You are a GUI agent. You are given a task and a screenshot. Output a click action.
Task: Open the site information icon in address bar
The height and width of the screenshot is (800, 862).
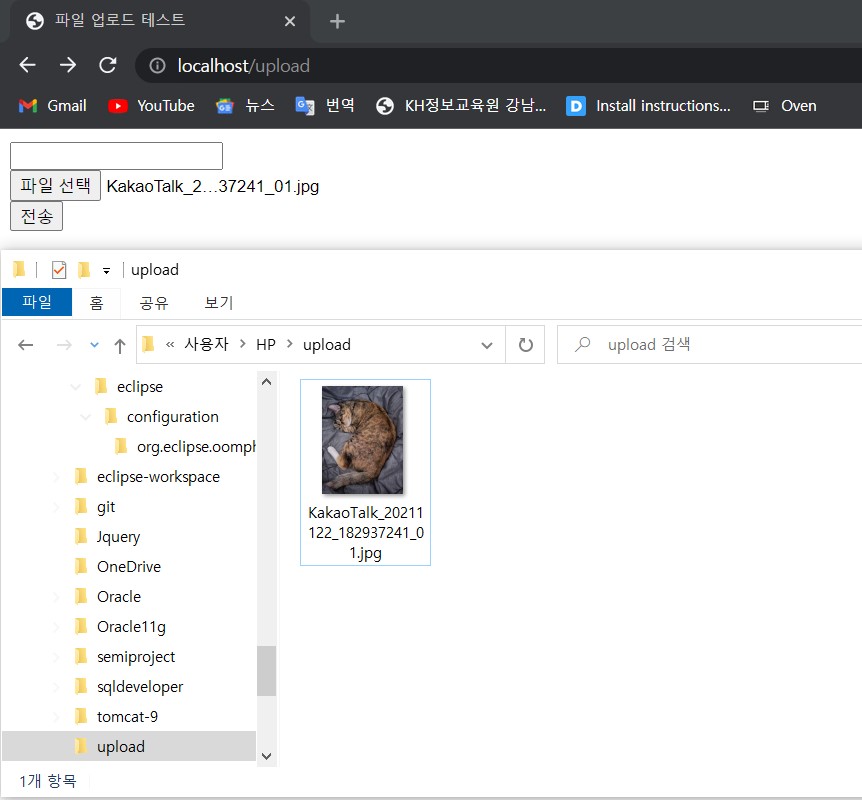point(157,66)
